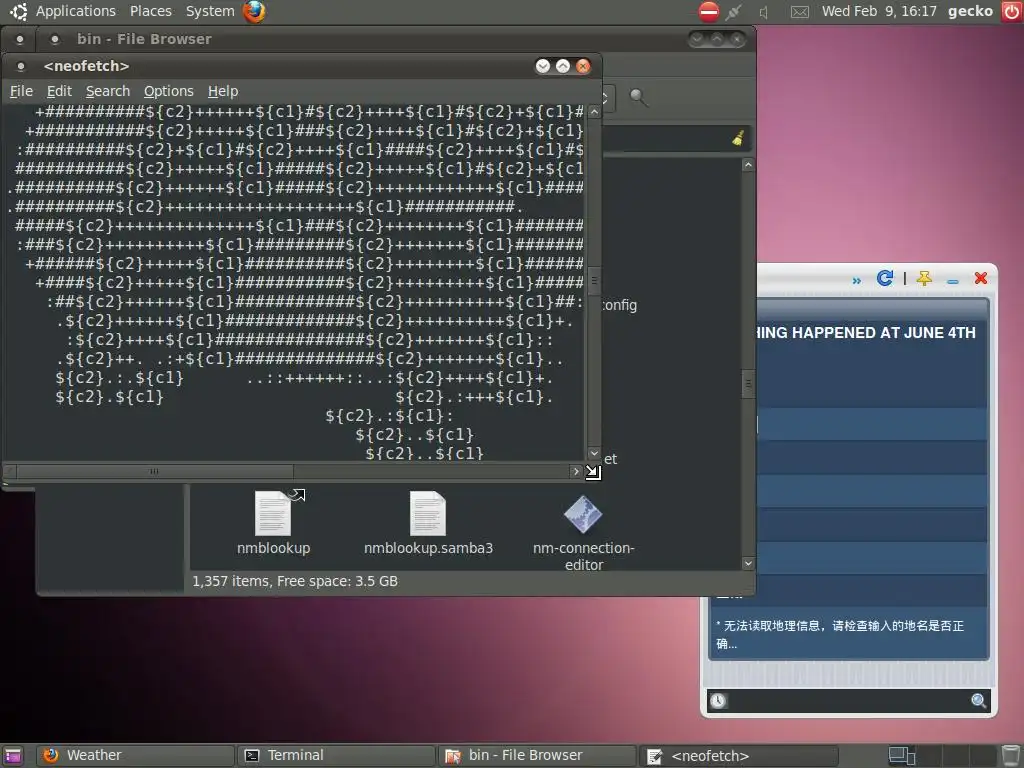The height and width of the screenshot is (768, 1024).
Task: Open the red power session button
Action: click(1011, 11)
